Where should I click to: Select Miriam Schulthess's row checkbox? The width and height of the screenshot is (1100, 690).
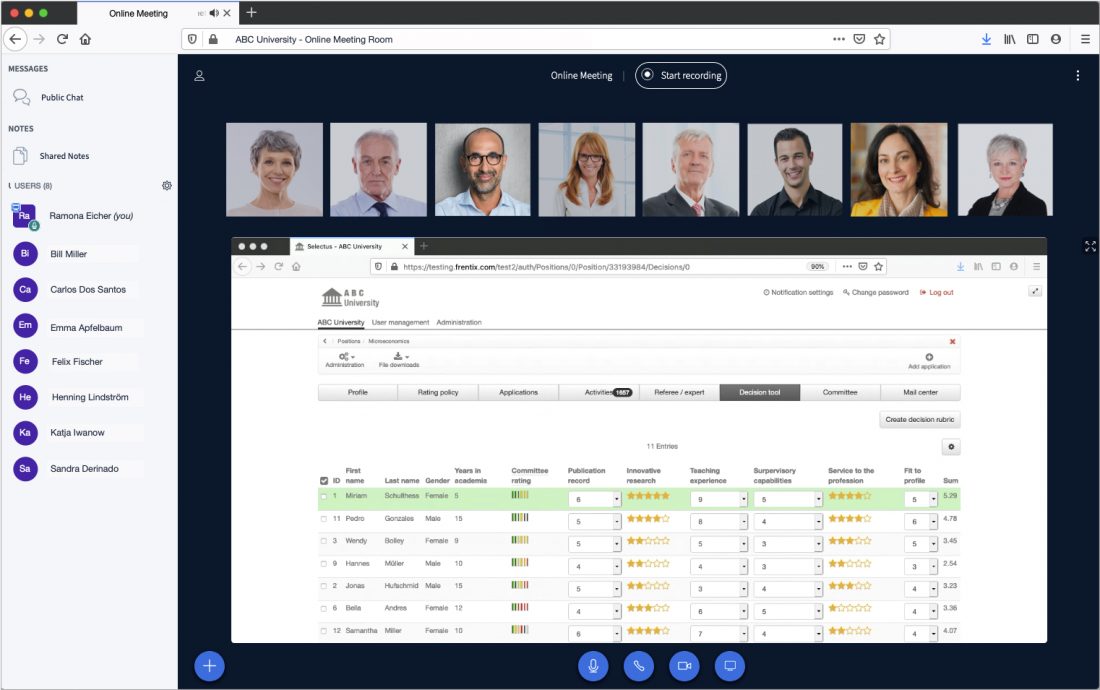tap(326, 495)
